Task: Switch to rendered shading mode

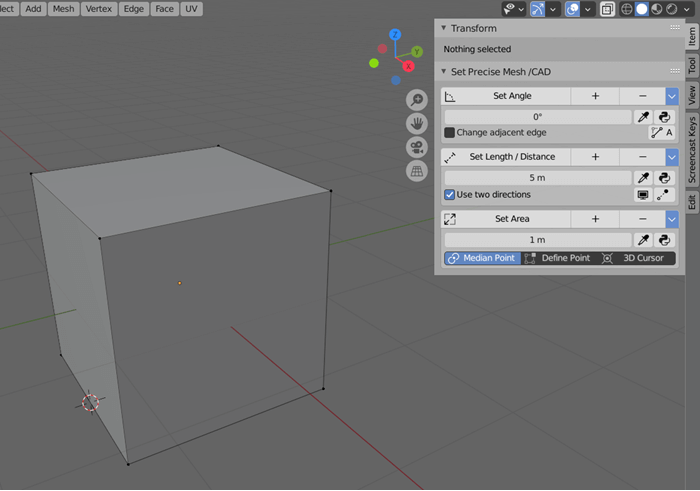Action: click(671, 9)
